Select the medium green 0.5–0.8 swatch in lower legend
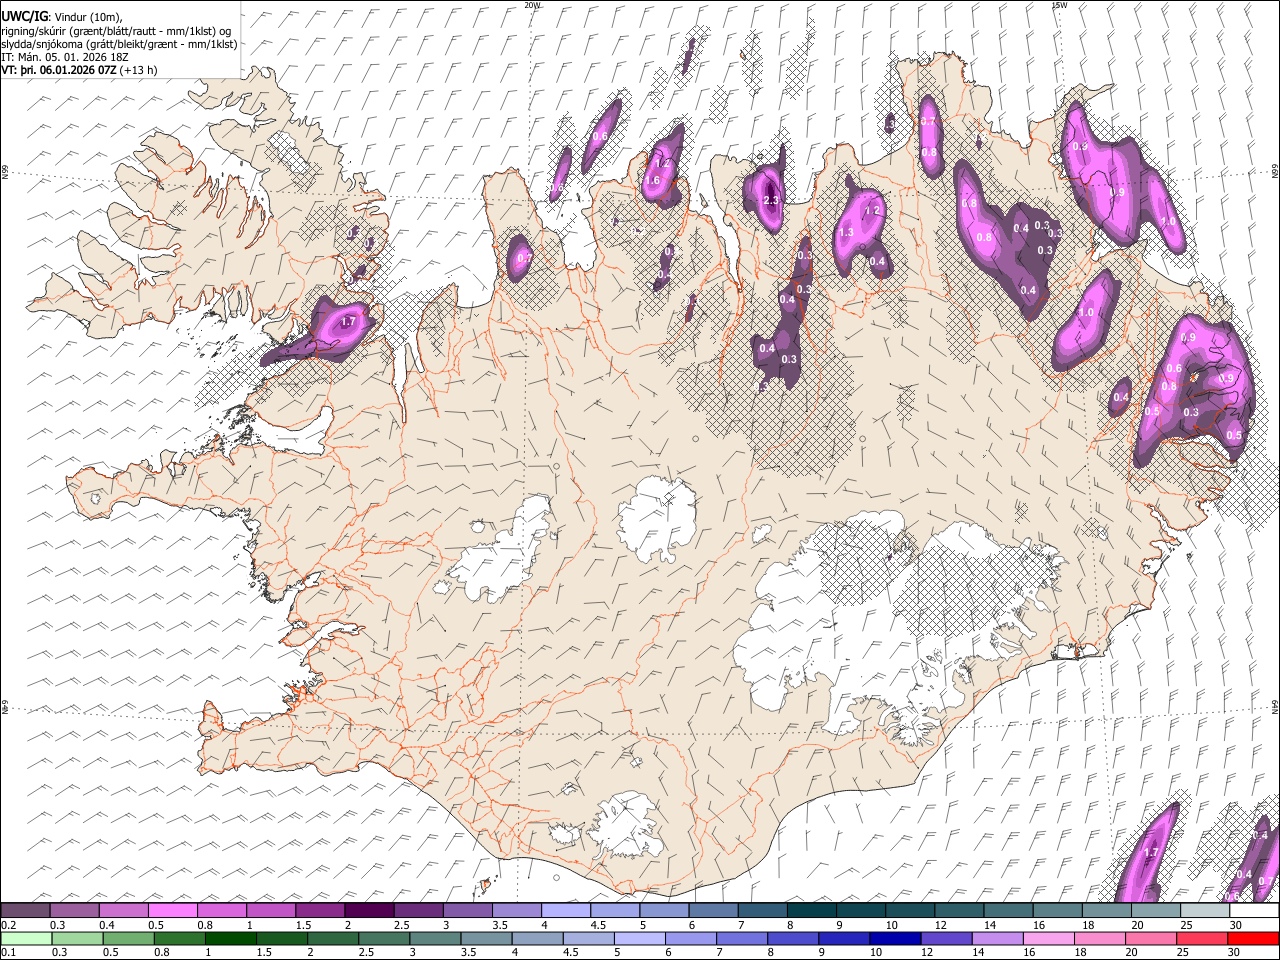The image size is (1280, 960). [128, 938]
